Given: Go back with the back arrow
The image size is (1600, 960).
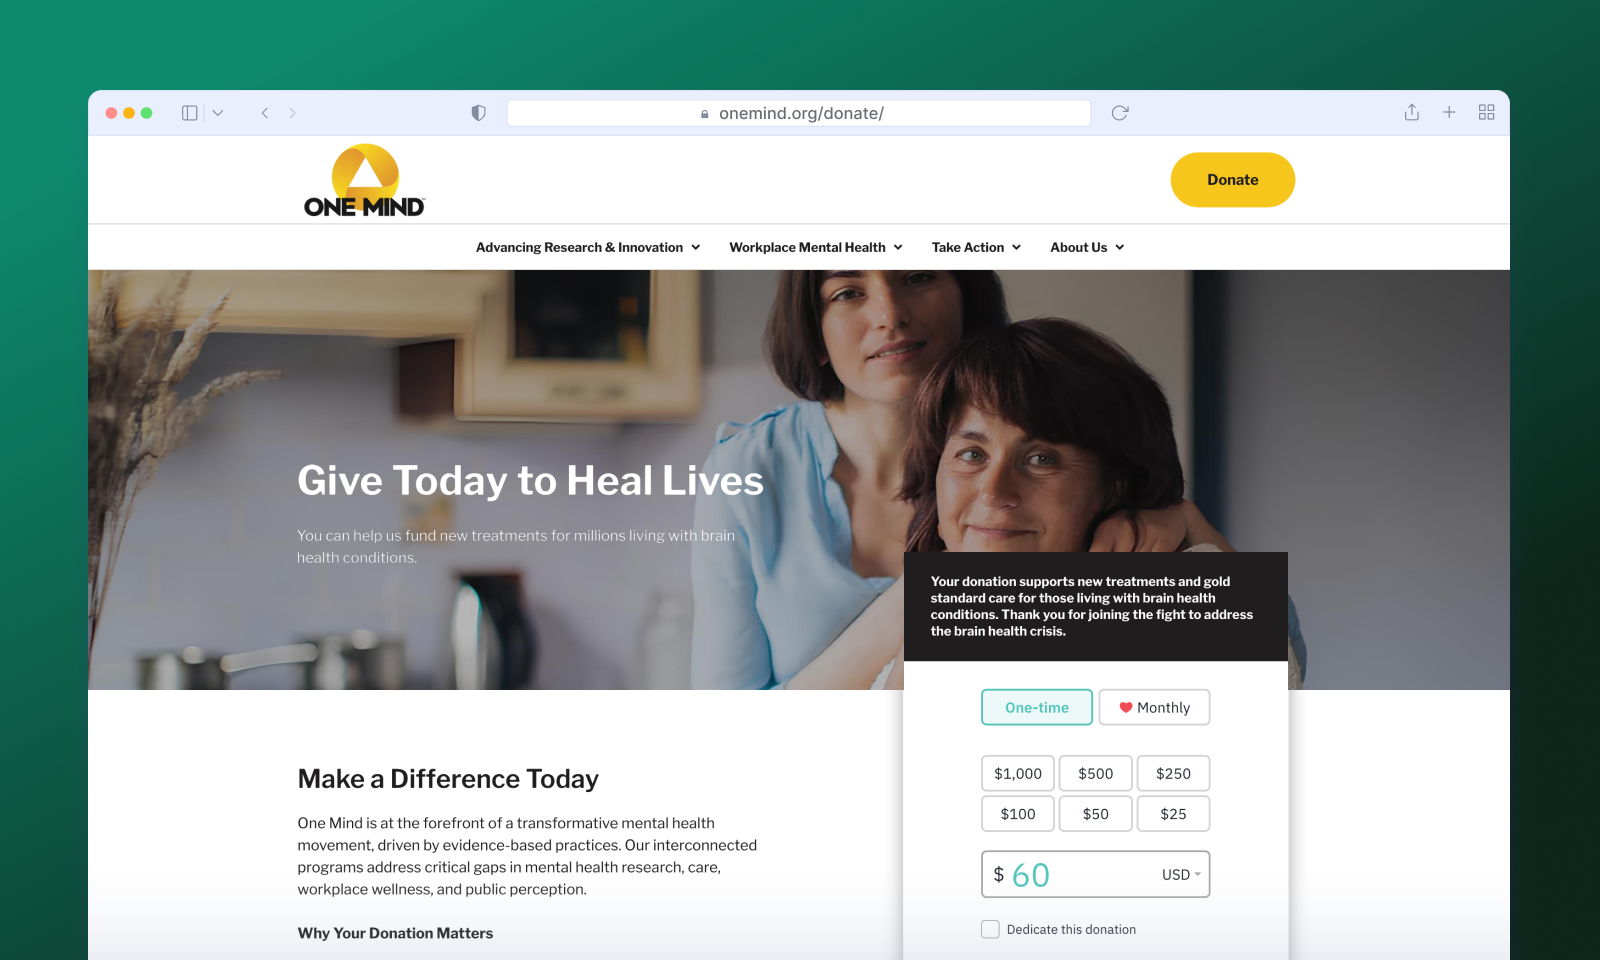Looking at the screenshot, I should tap(265, 113).
